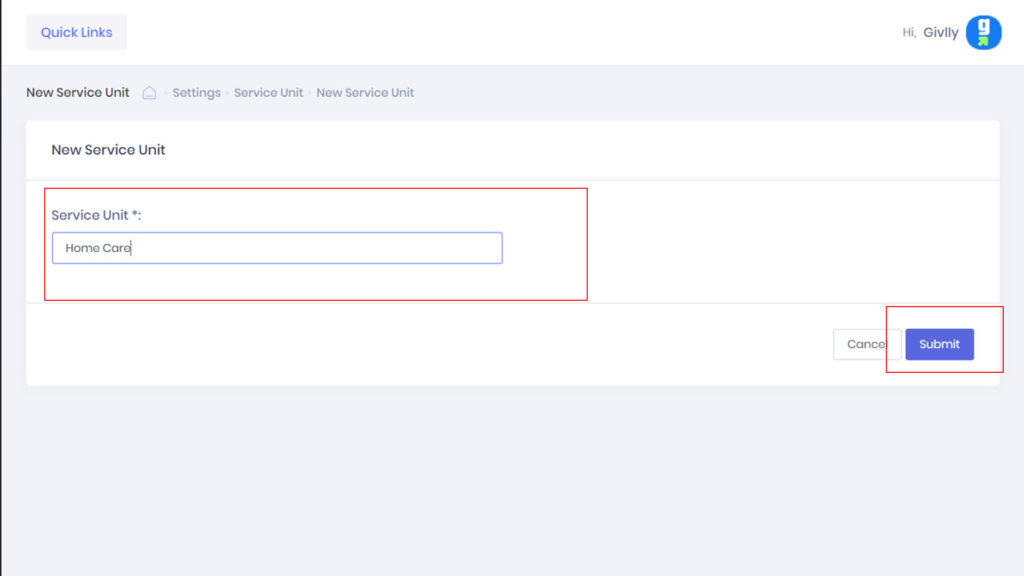Click the page title above the card
Screen dimensions: 1024x576
[78, 93]
